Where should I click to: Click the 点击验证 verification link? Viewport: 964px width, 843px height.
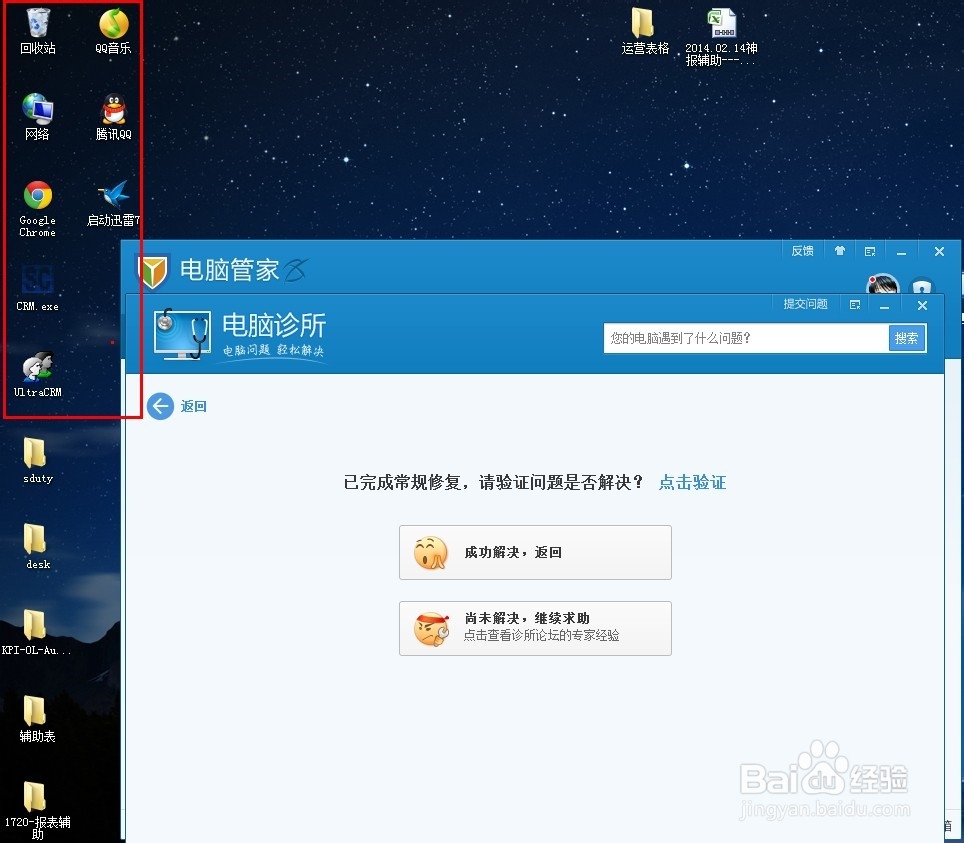click(x=691, y=481)
